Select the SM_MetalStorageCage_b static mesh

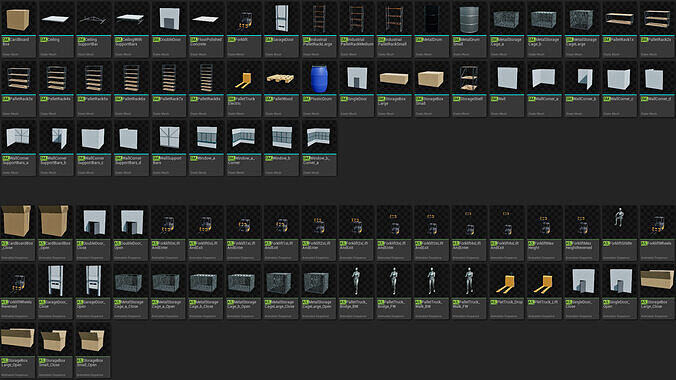[x=544, y=29]
